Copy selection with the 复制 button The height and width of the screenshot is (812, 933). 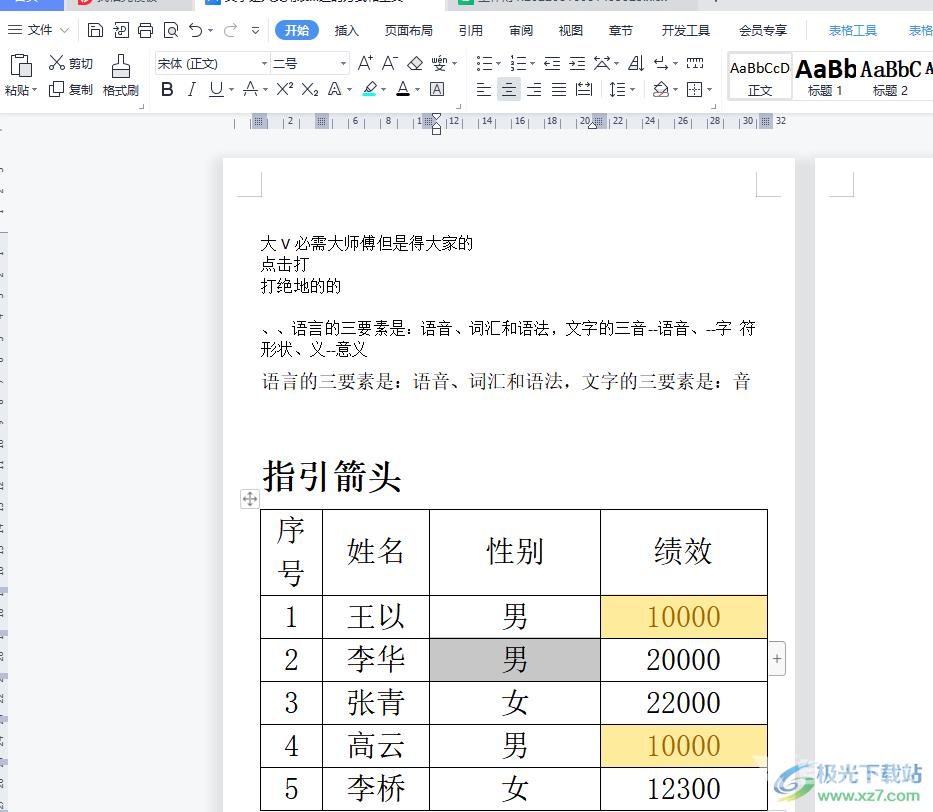click(70, 89)
